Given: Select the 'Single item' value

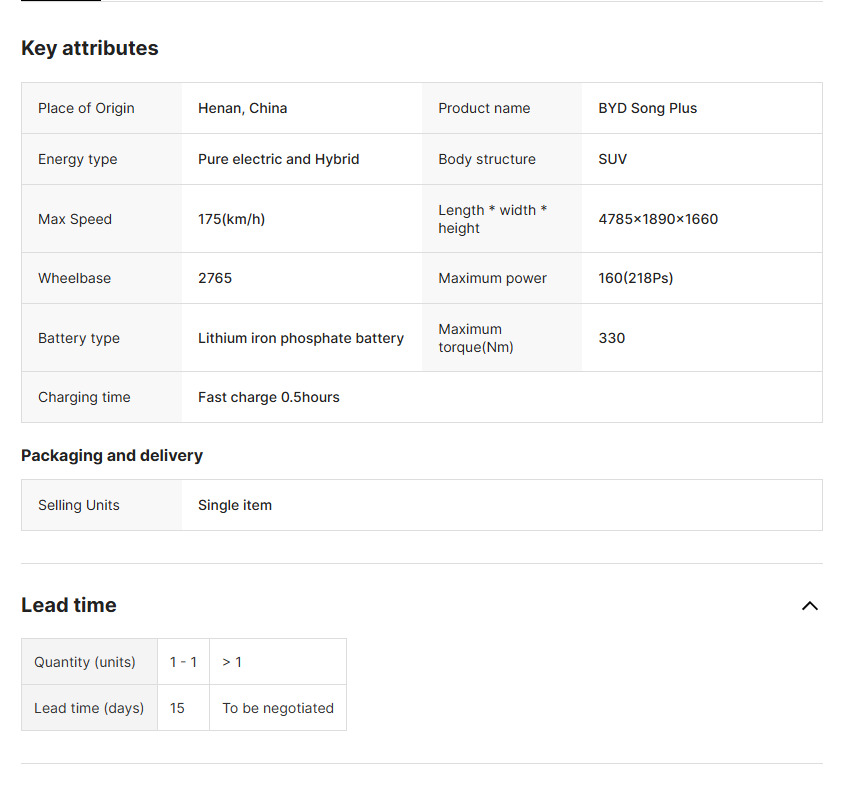Looking at the screenshot, I should (x=235, y=505).
